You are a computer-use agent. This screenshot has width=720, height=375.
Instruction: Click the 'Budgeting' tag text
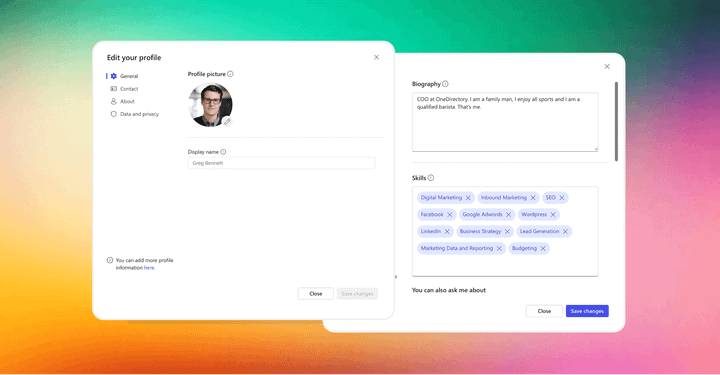pos(524,249)
